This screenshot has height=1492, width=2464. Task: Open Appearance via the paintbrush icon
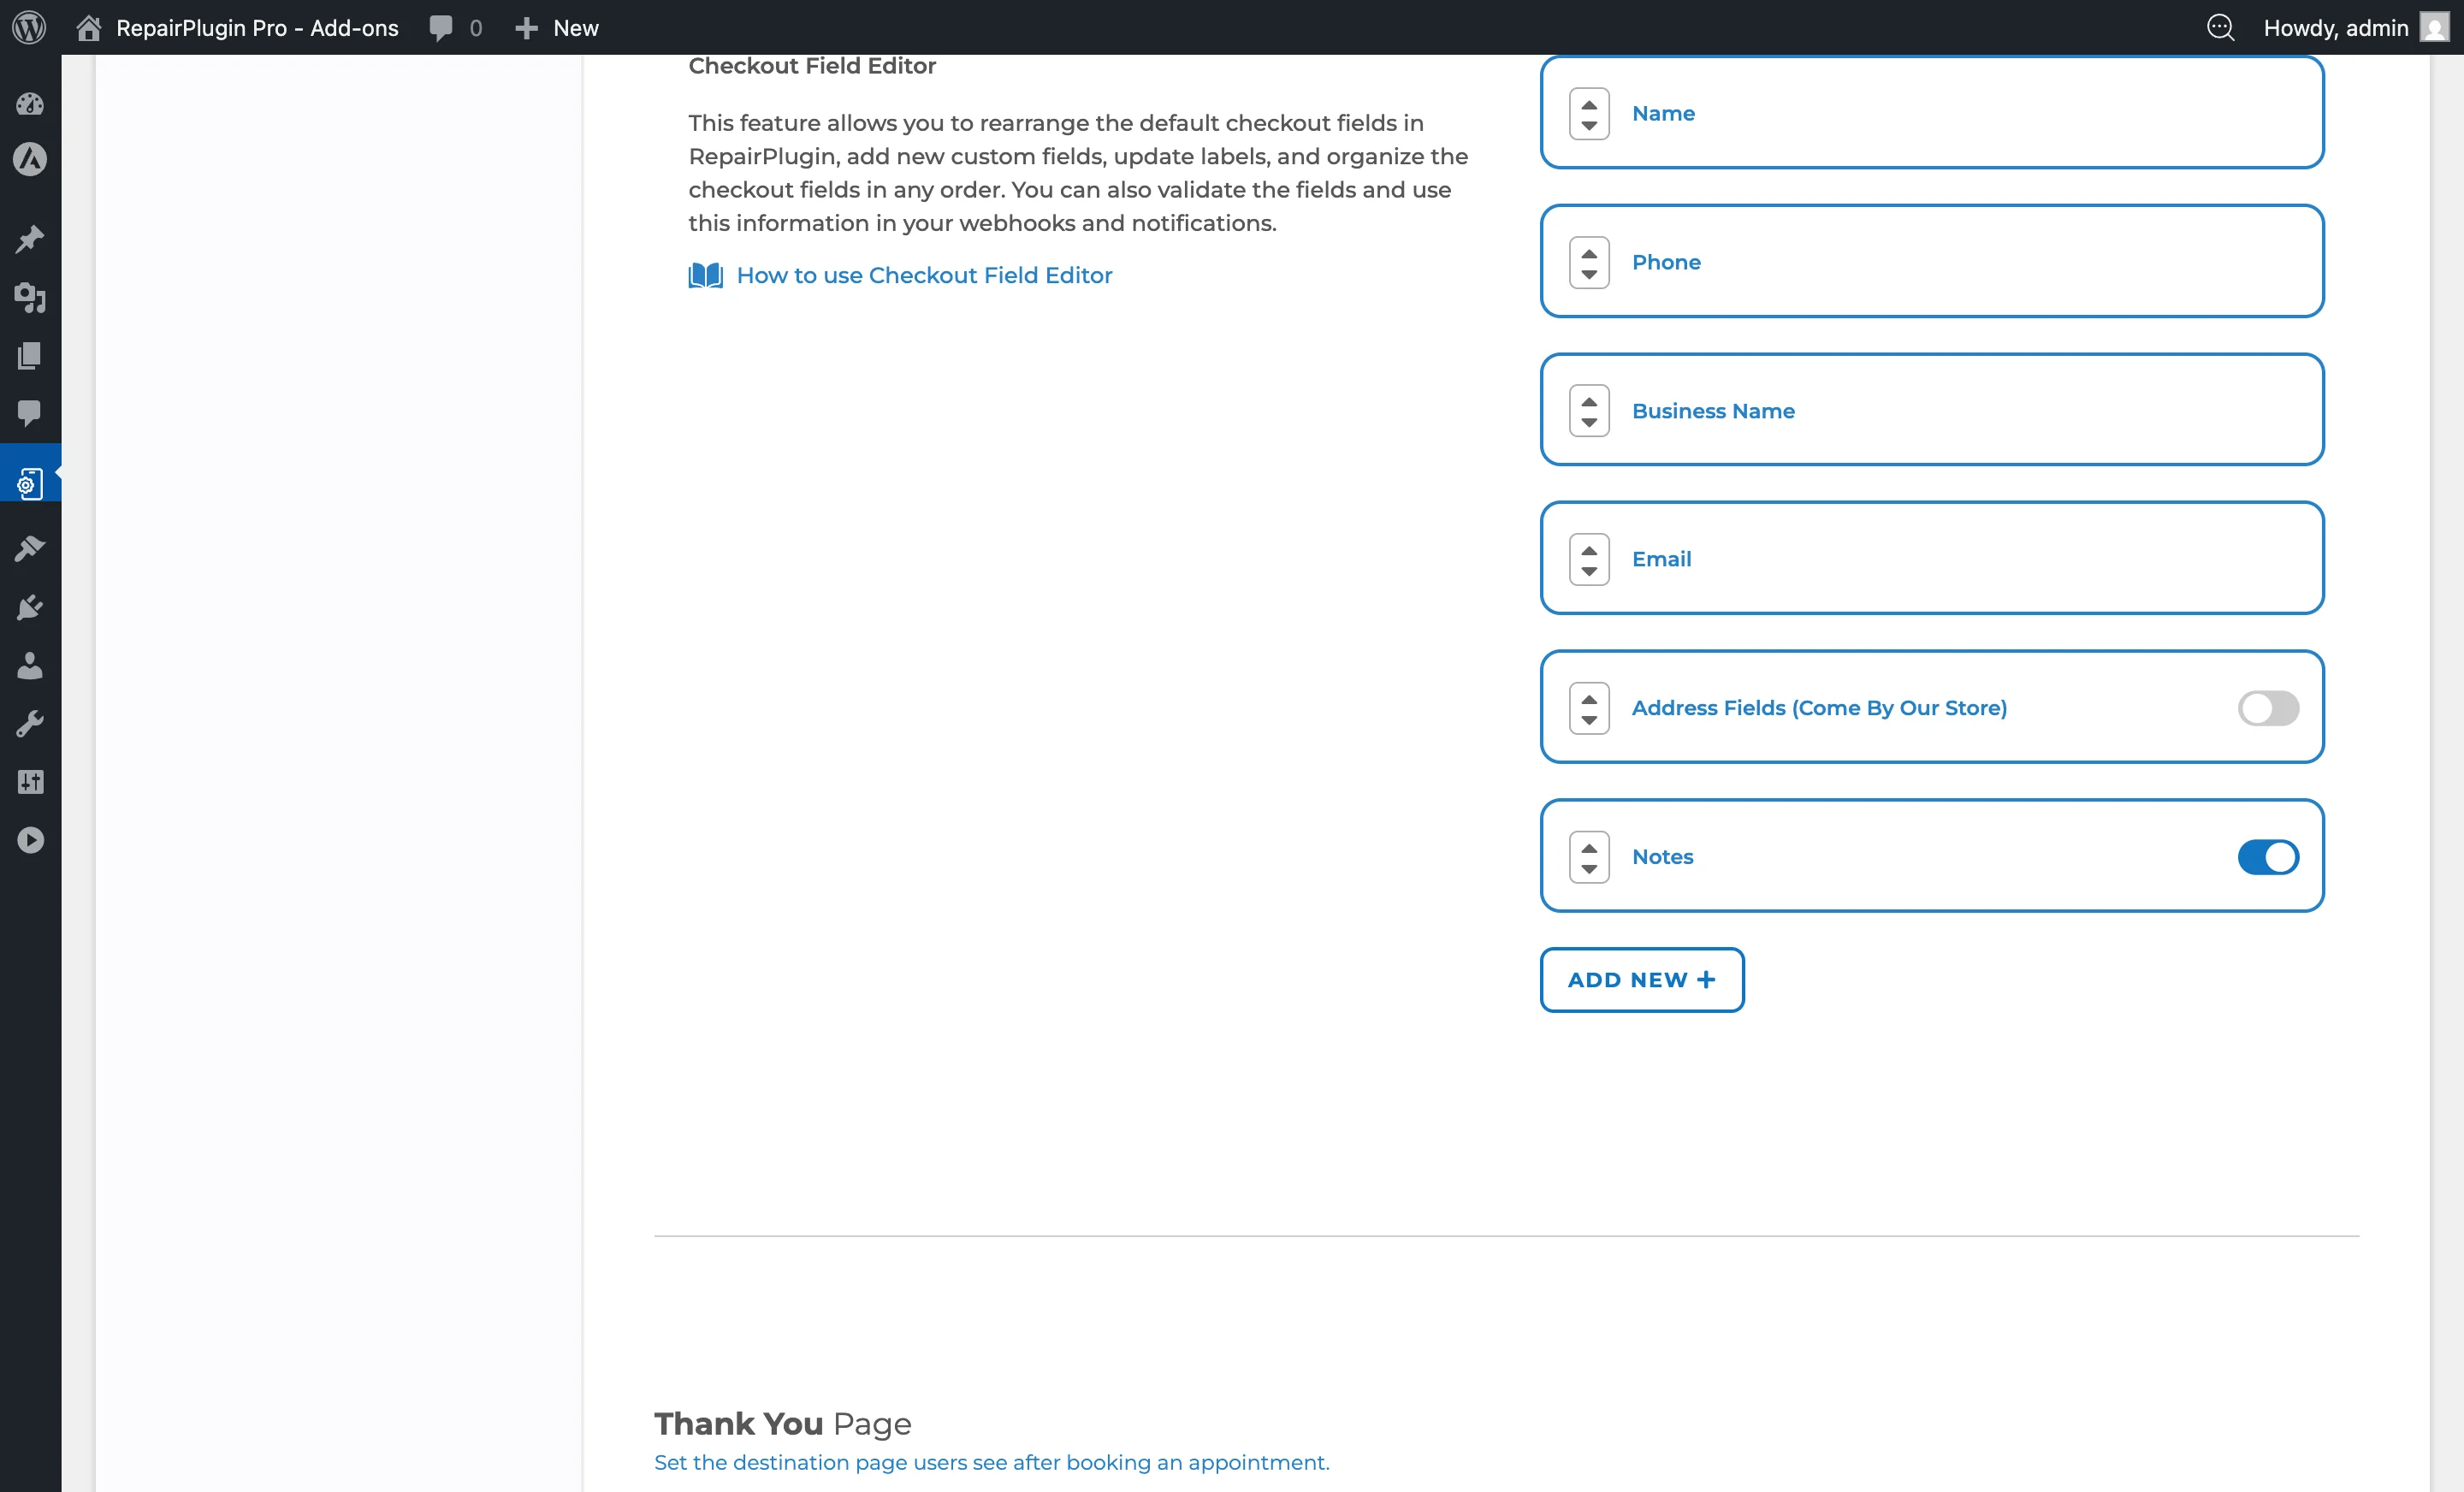coord(29,548)
